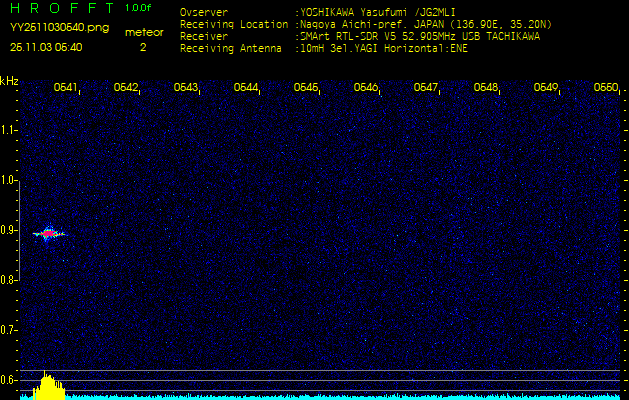Click the "Ovserver" field label
The height and width of the screenshot is (400, 629).
pos(204,12)
